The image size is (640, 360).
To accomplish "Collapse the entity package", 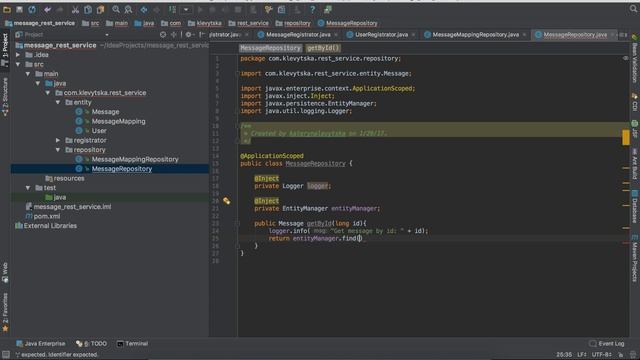I will coord(58,102).
